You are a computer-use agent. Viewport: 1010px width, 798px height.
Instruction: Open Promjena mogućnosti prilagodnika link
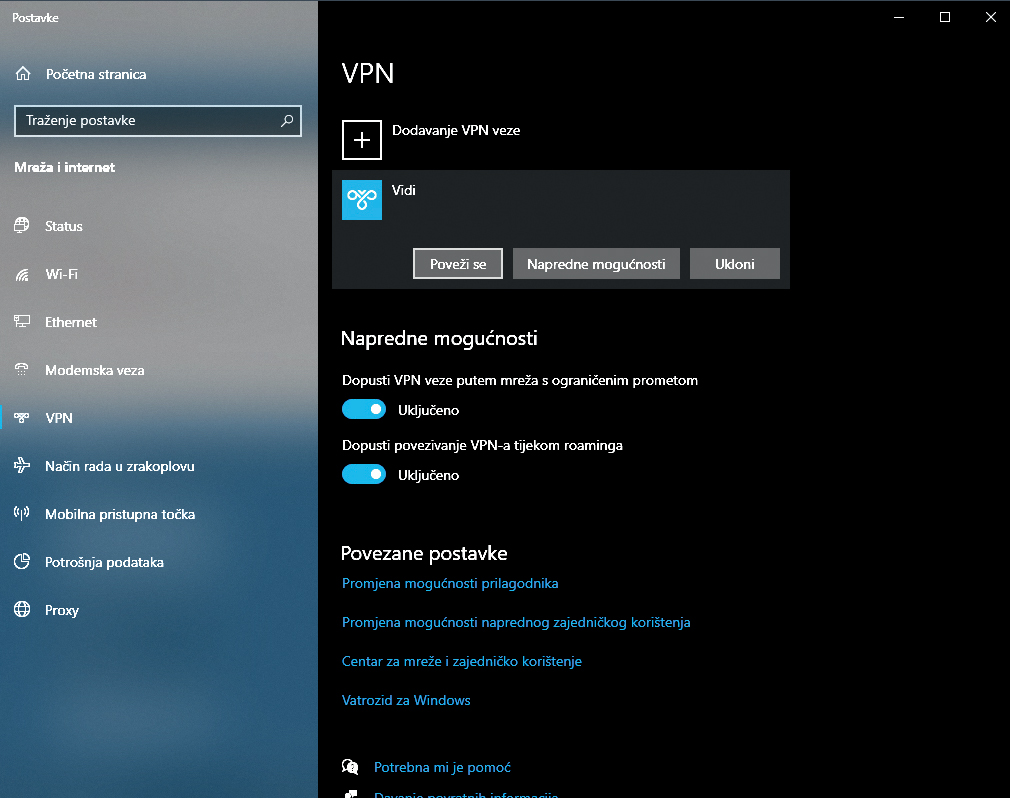coord(450,583)
